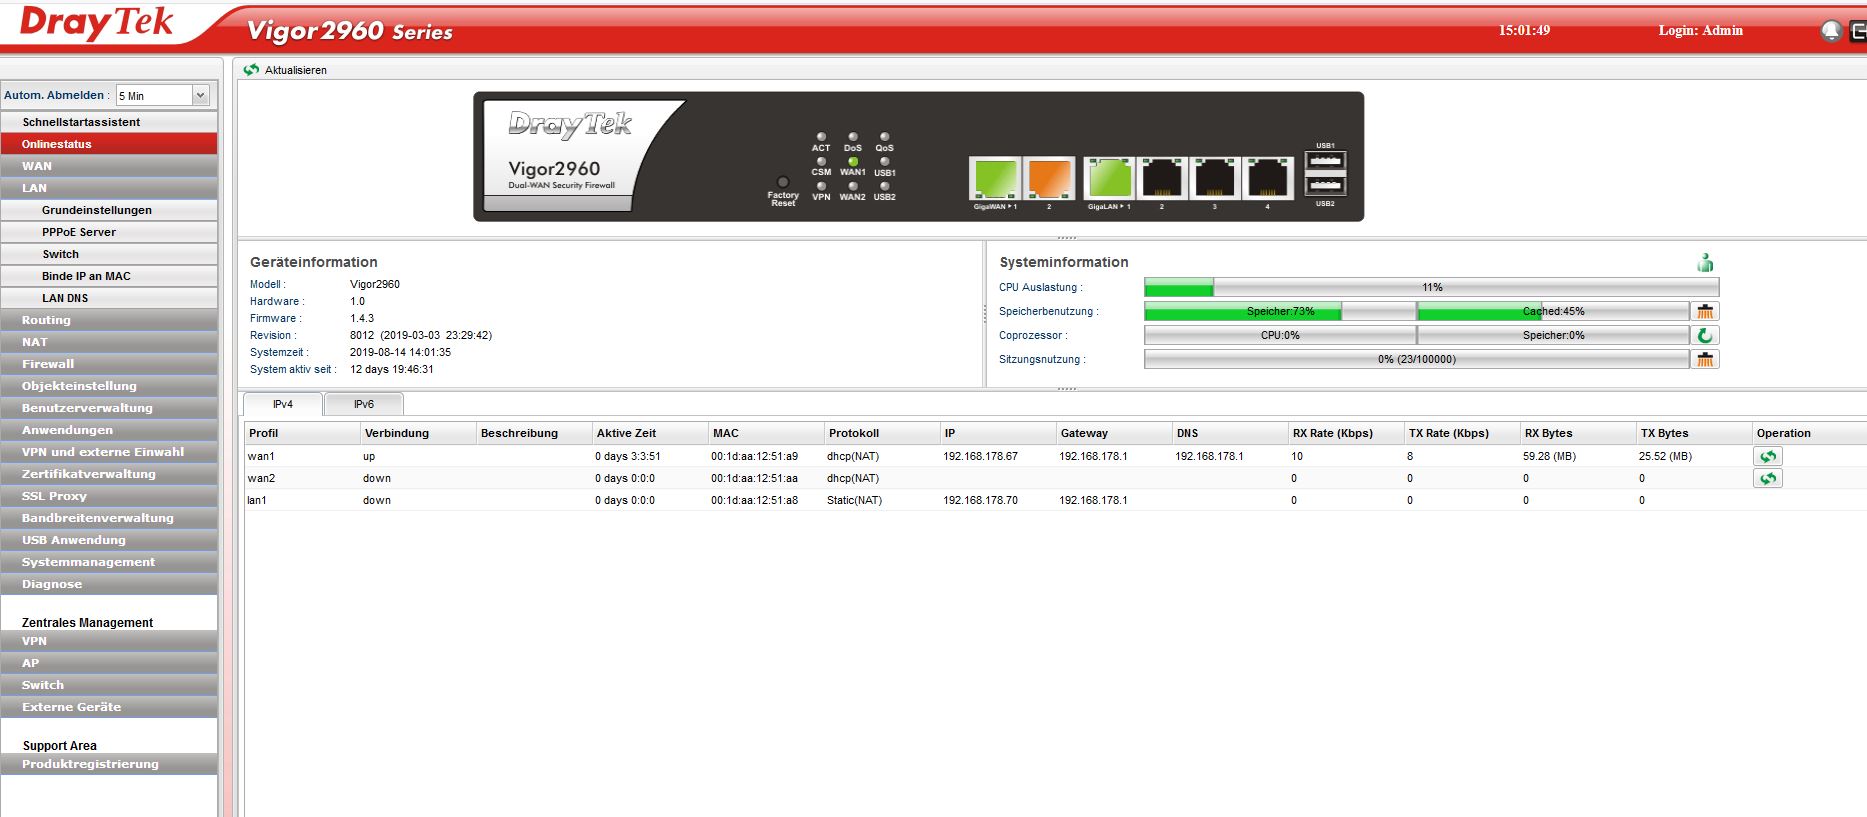The width and height of the screenshot is (1867, 817).
Task: Expand the Diagnose menu section
Action: coord(109,584)
